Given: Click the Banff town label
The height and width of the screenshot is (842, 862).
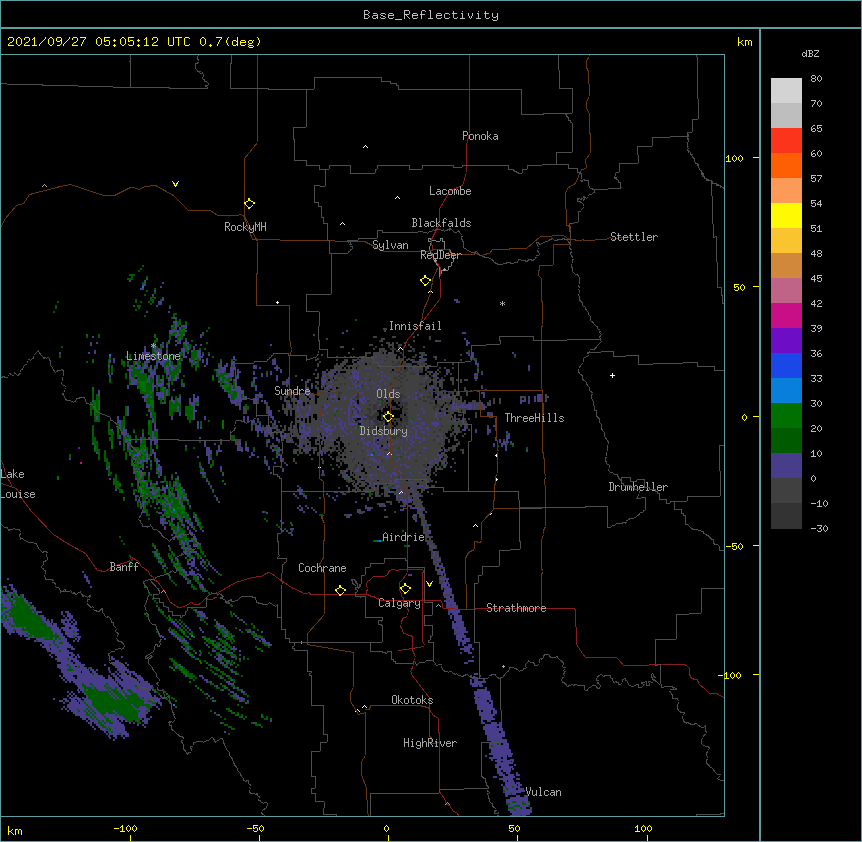Looking at the screenshot, I should (124, 567).
